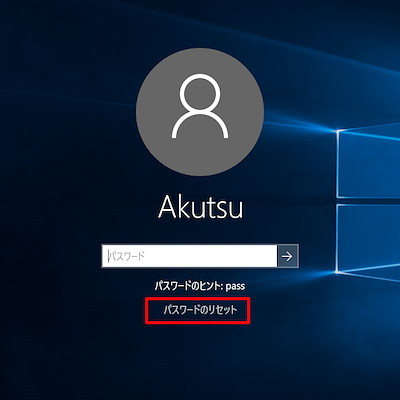The height and width of the screenshot is (400, 400).
Task: Open the パスワードのリセット link
Action: (200, 310)
